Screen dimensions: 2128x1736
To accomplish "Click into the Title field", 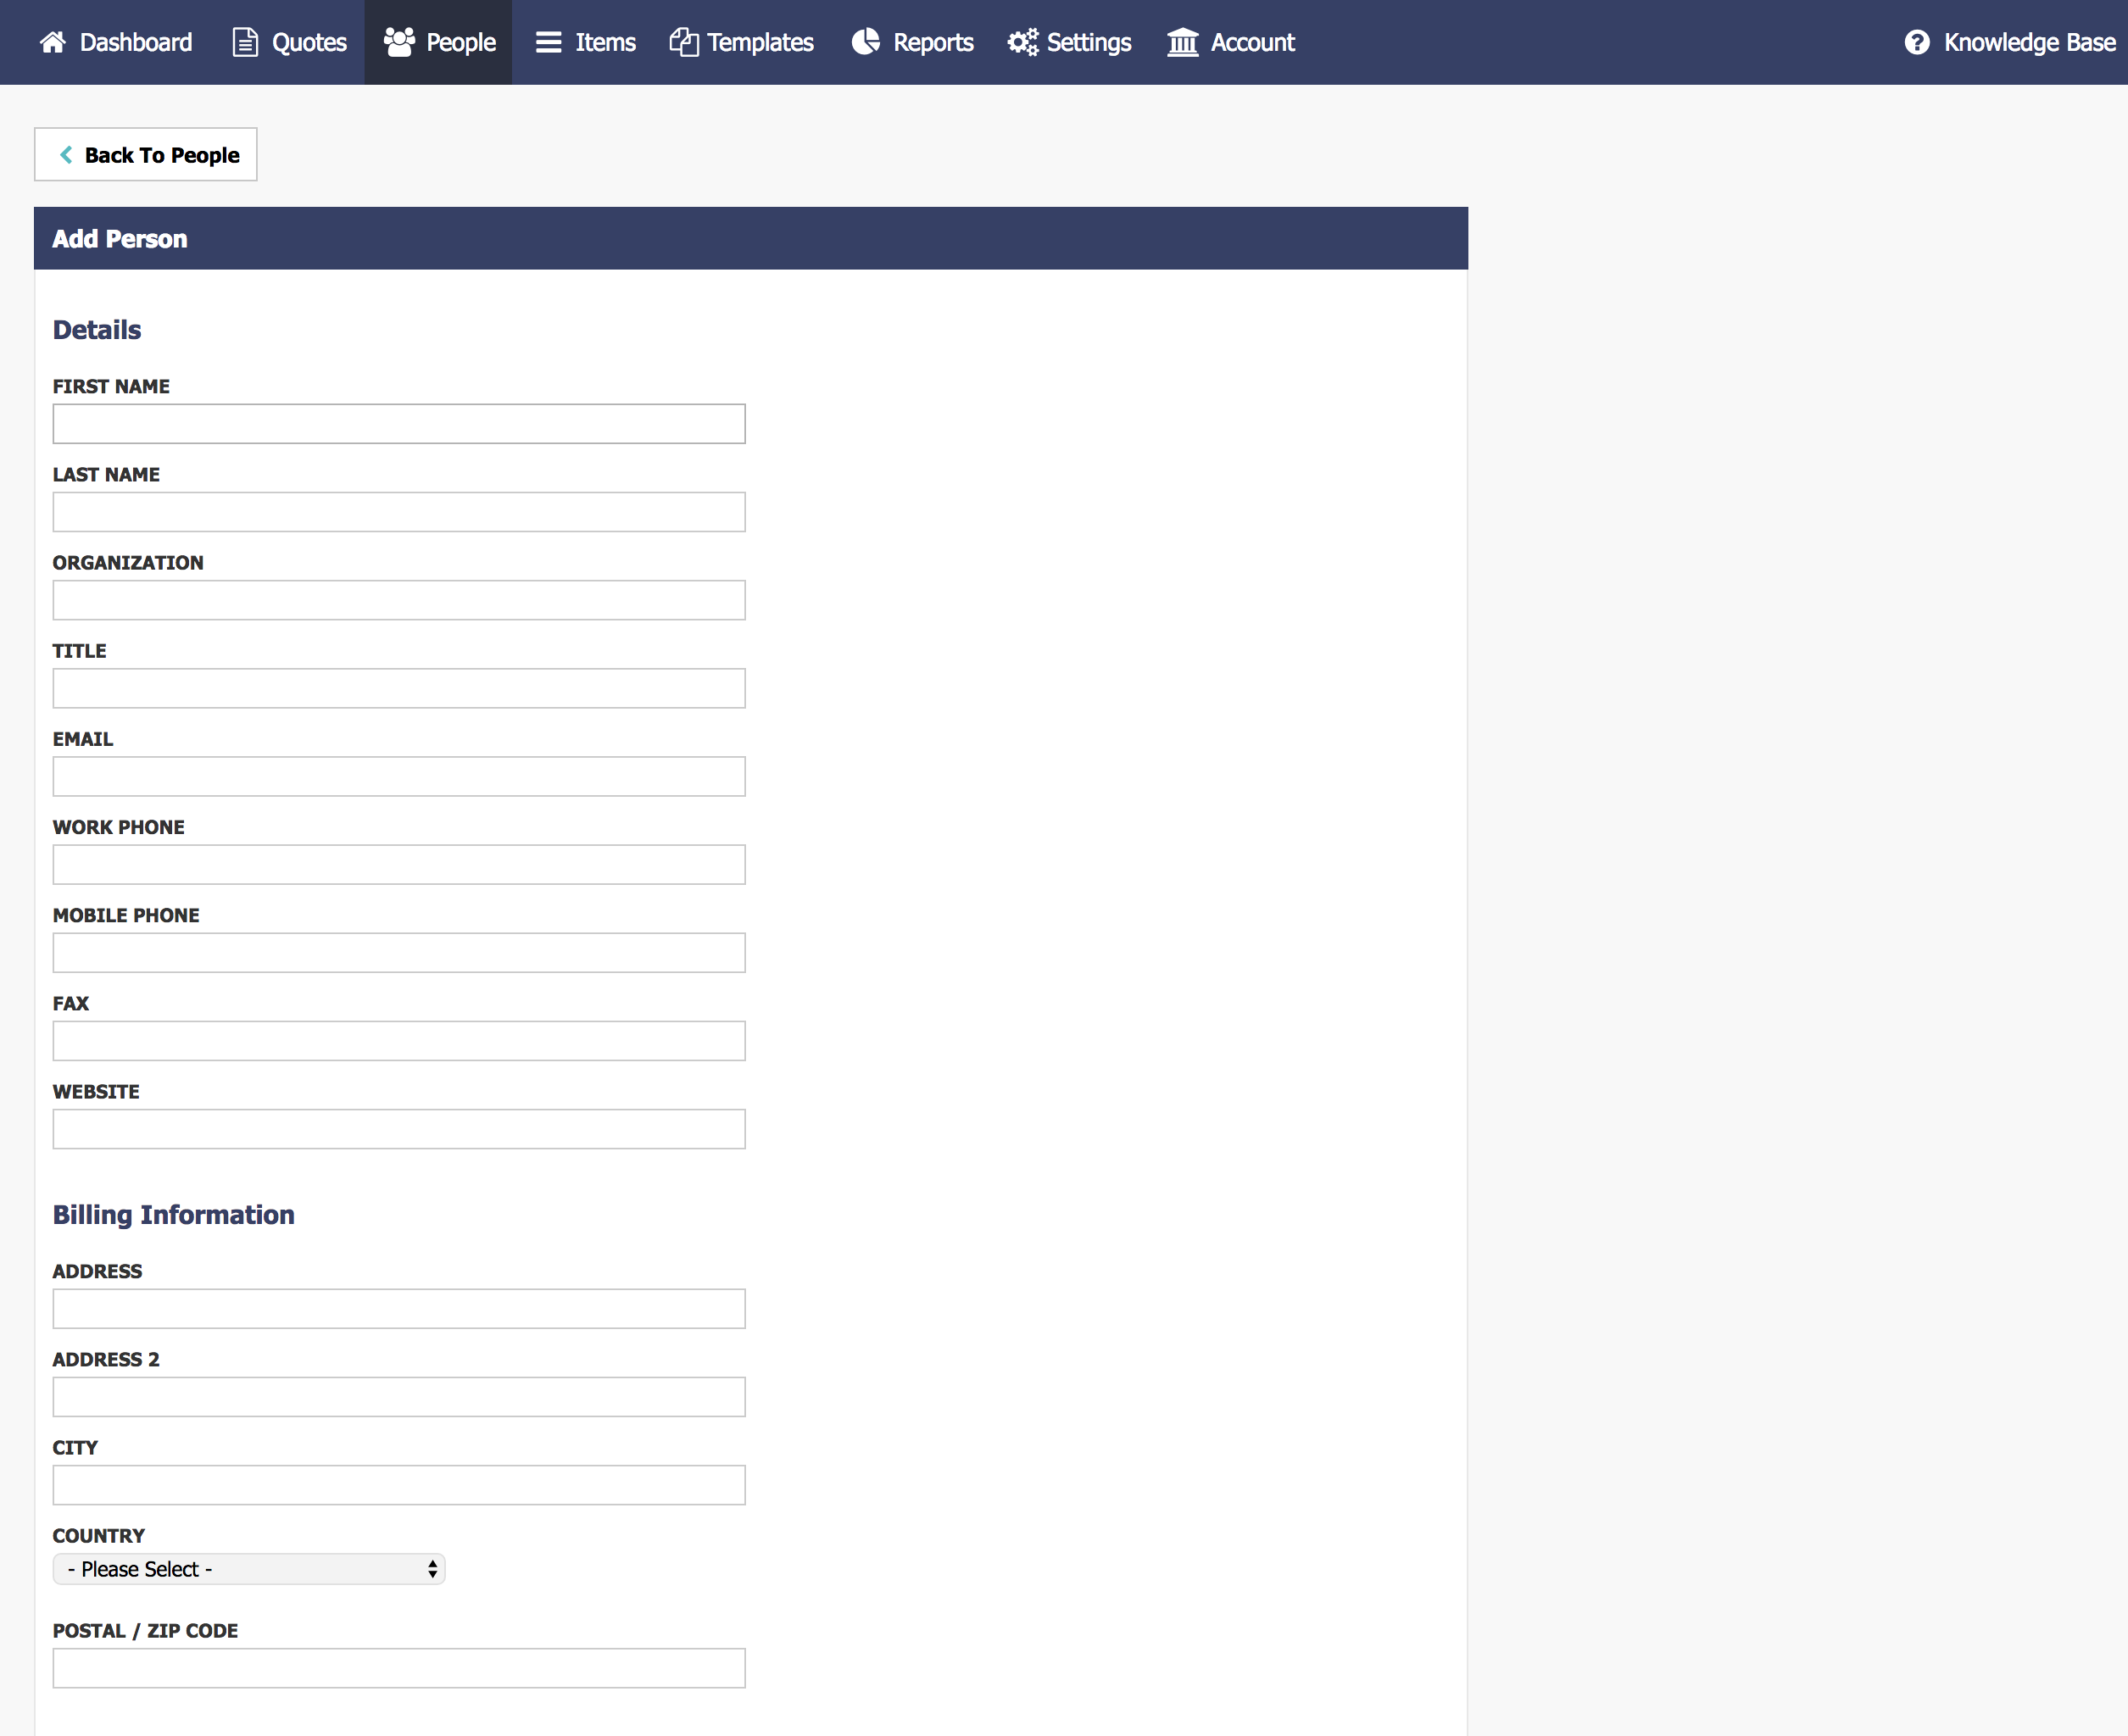I will pos(399,688).
